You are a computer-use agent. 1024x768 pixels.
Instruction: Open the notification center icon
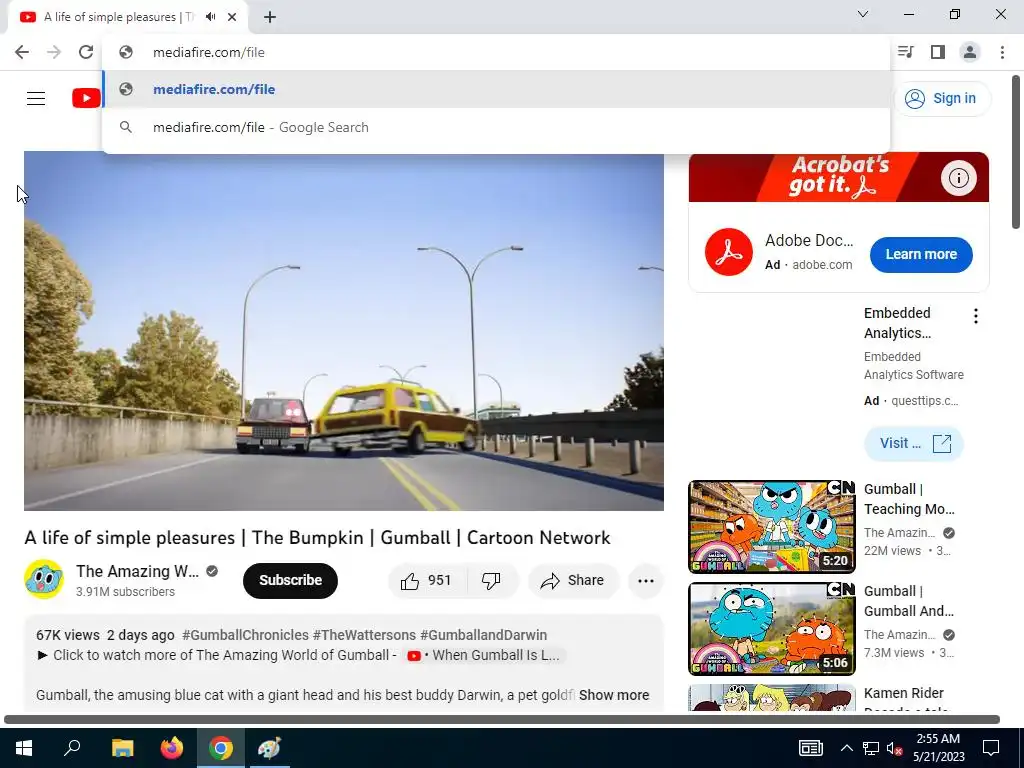[991, 748]
